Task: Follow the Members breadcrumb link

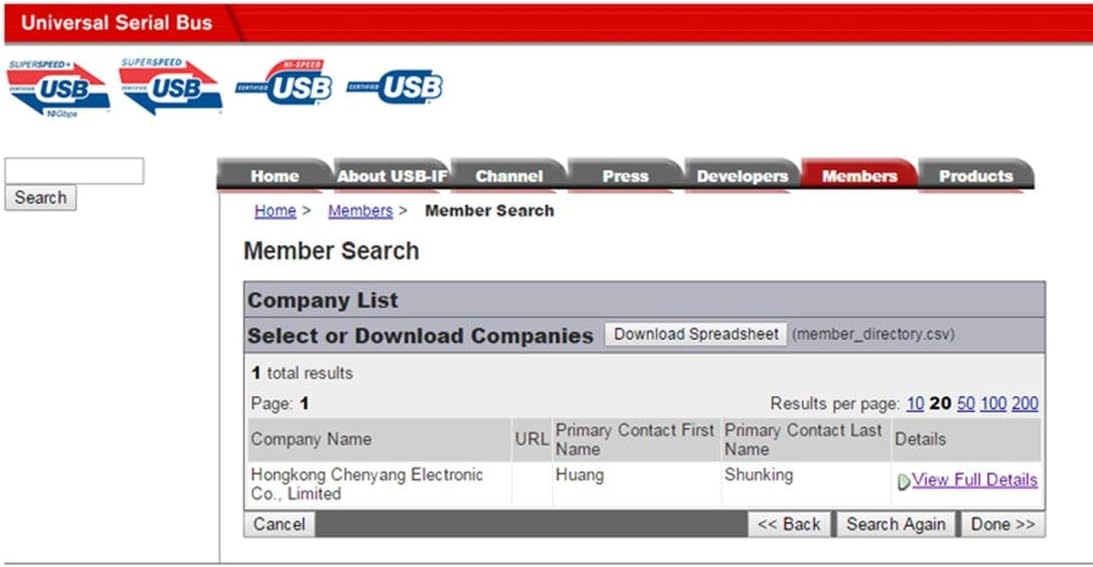Action: [x=360, y=211]
